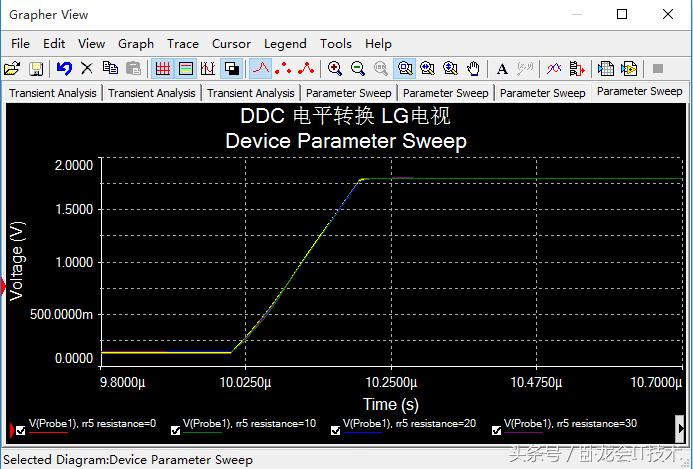Screen dimensions: 693x469
Task: Click the legend scroll right arrow
Action: click(x=680, y=428)
